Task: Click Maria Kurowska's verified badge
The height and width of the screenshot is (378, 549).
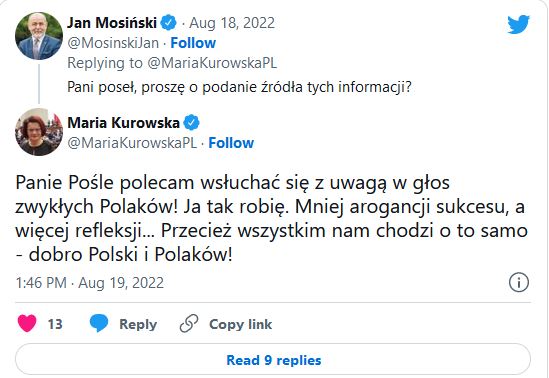Action: point(192,123)
